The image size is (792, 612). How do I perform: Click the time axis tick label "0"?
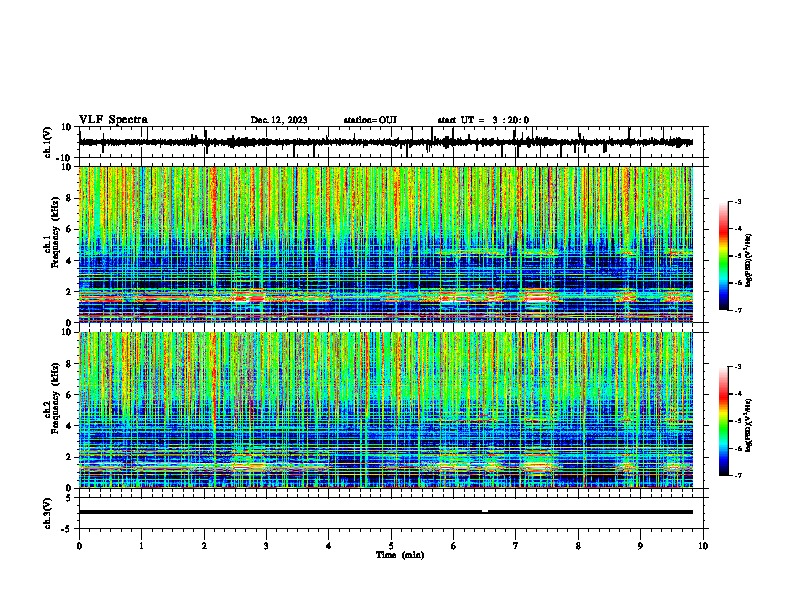pos(79,546)
